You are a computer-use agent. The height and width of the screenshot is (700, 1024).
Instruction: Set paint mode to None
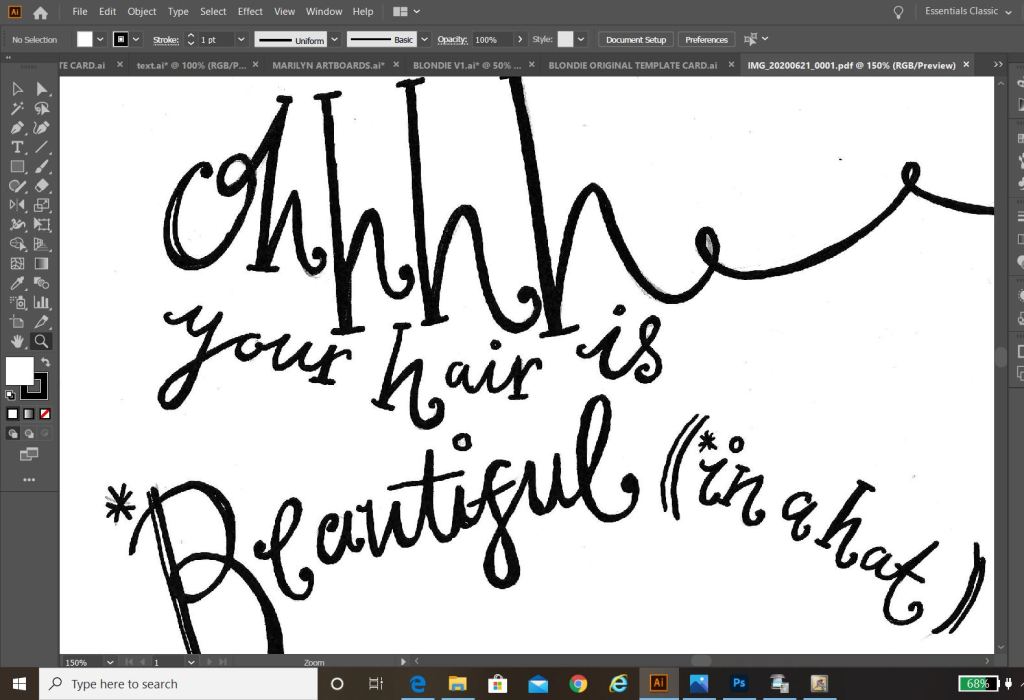45,413
